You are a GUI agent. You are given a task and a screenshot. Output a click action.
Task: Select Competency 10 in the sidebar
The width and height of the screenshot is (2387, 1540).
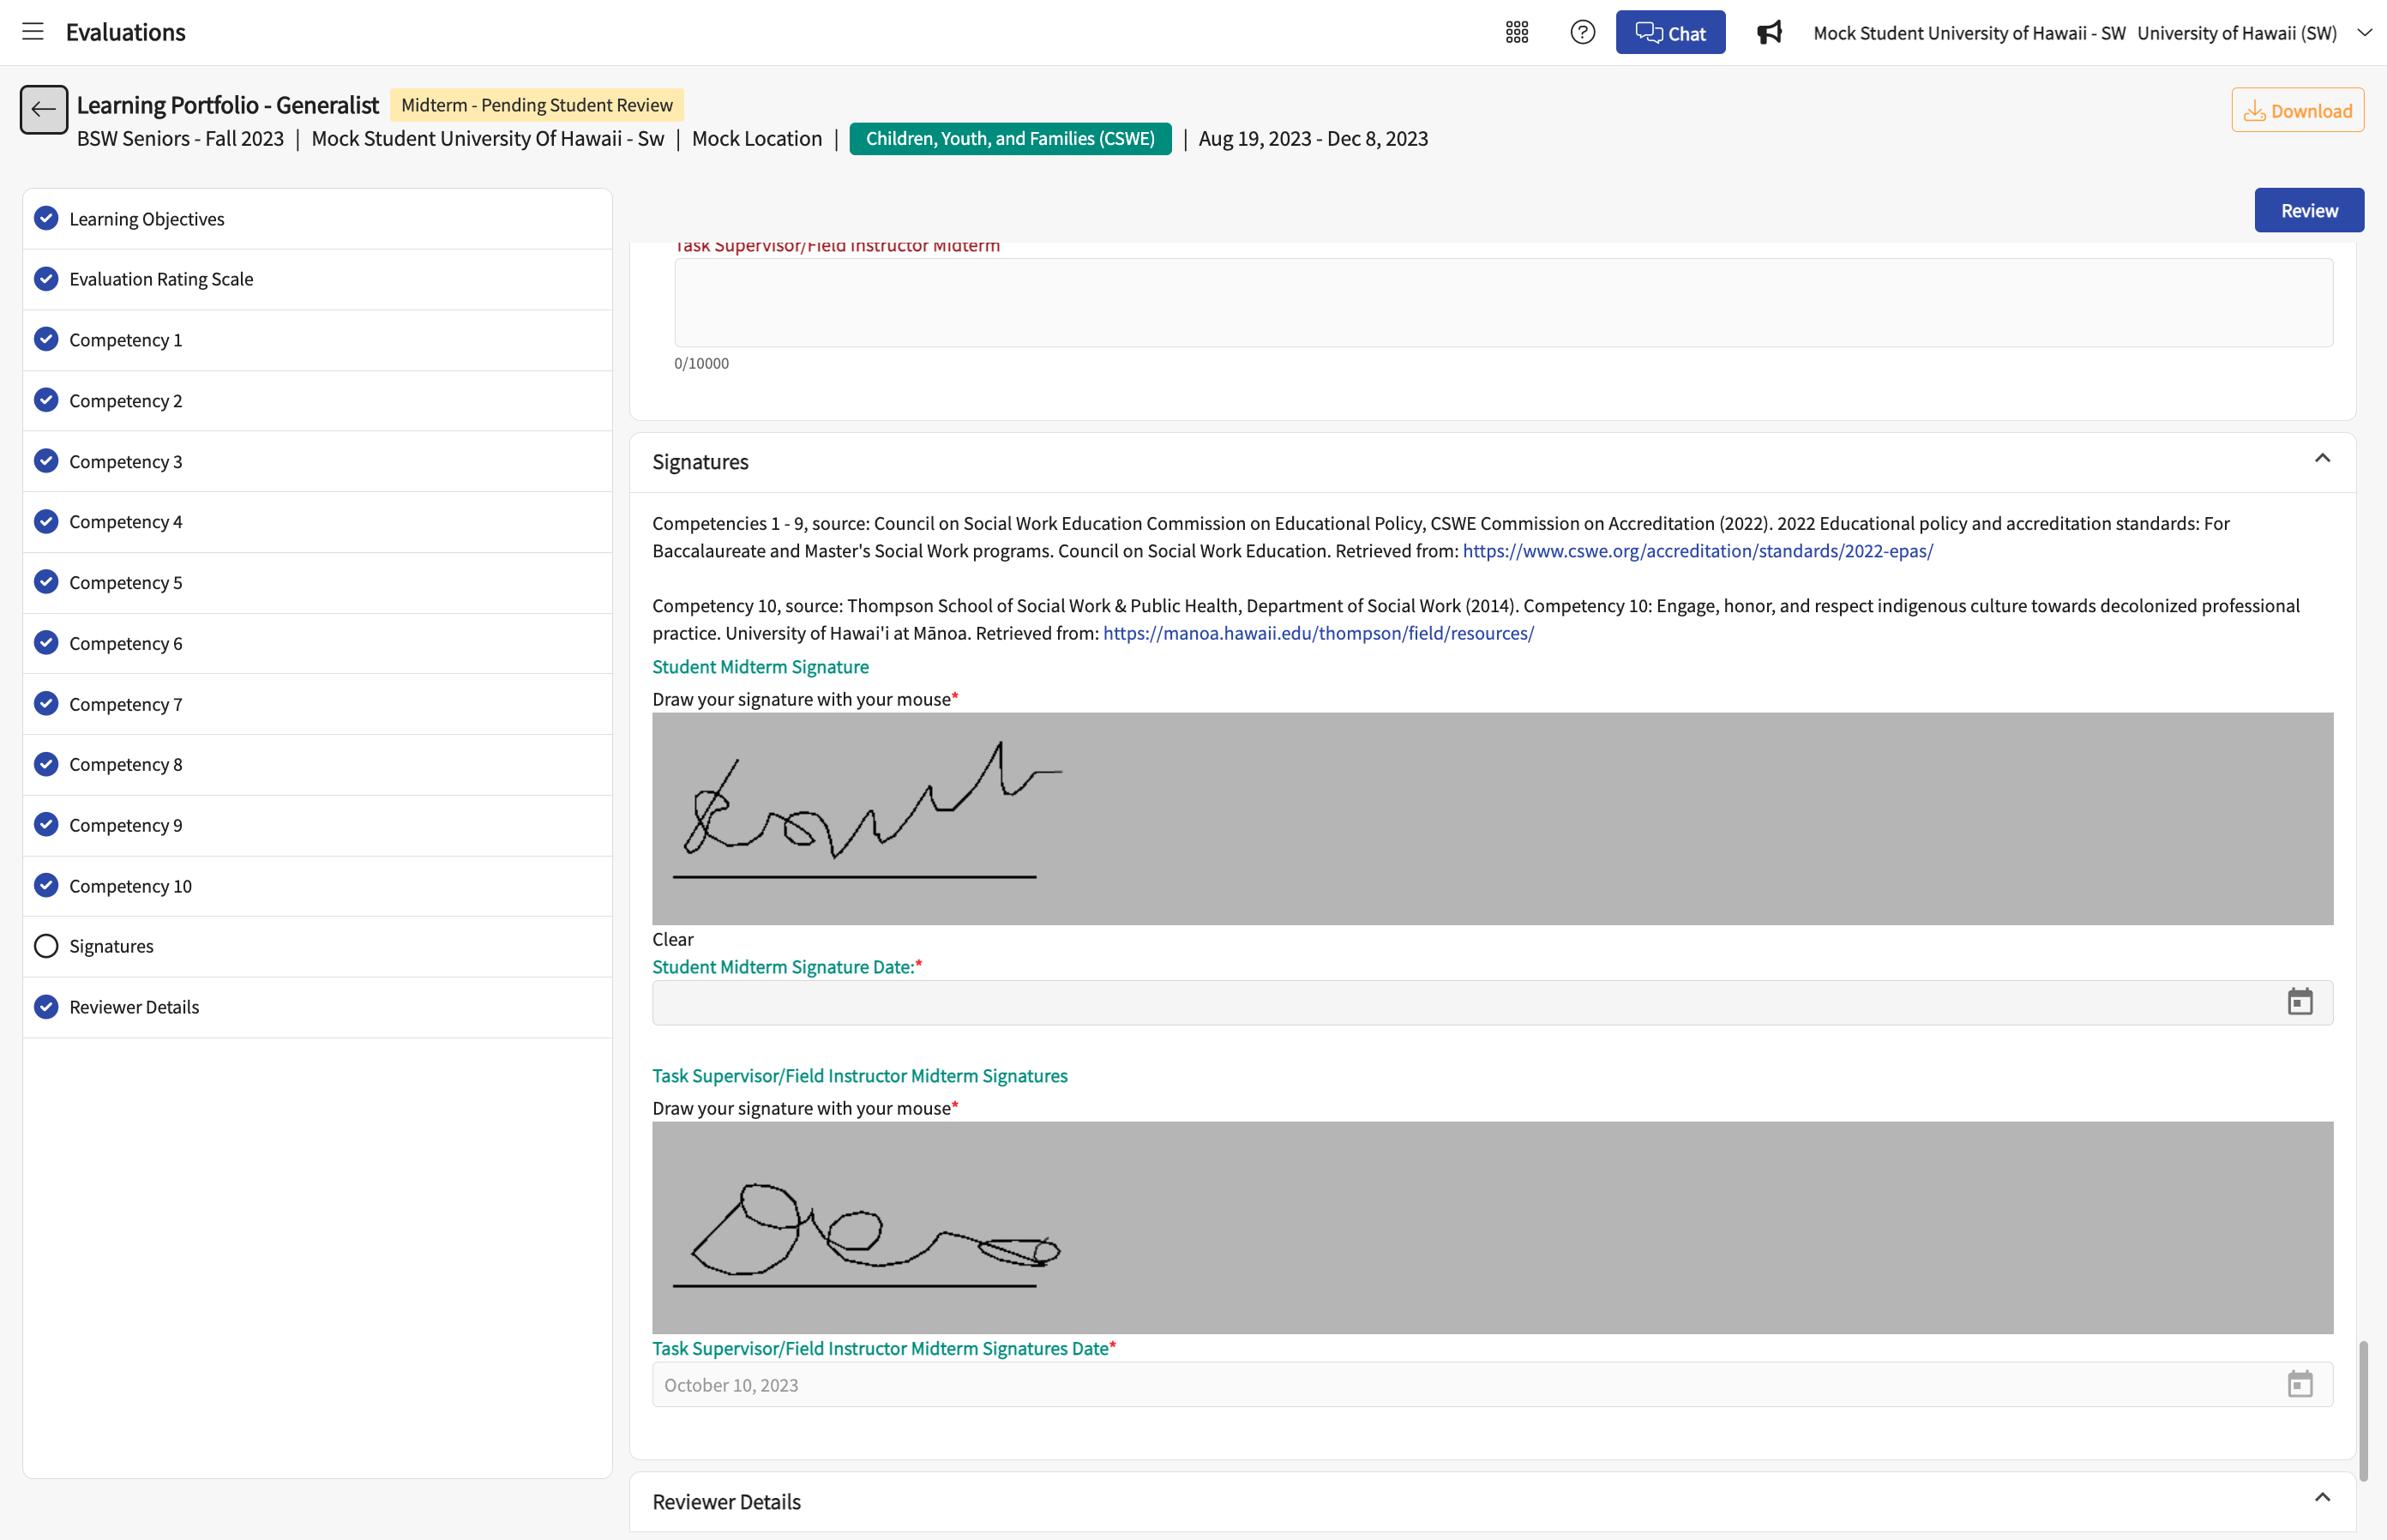[317, 886]
